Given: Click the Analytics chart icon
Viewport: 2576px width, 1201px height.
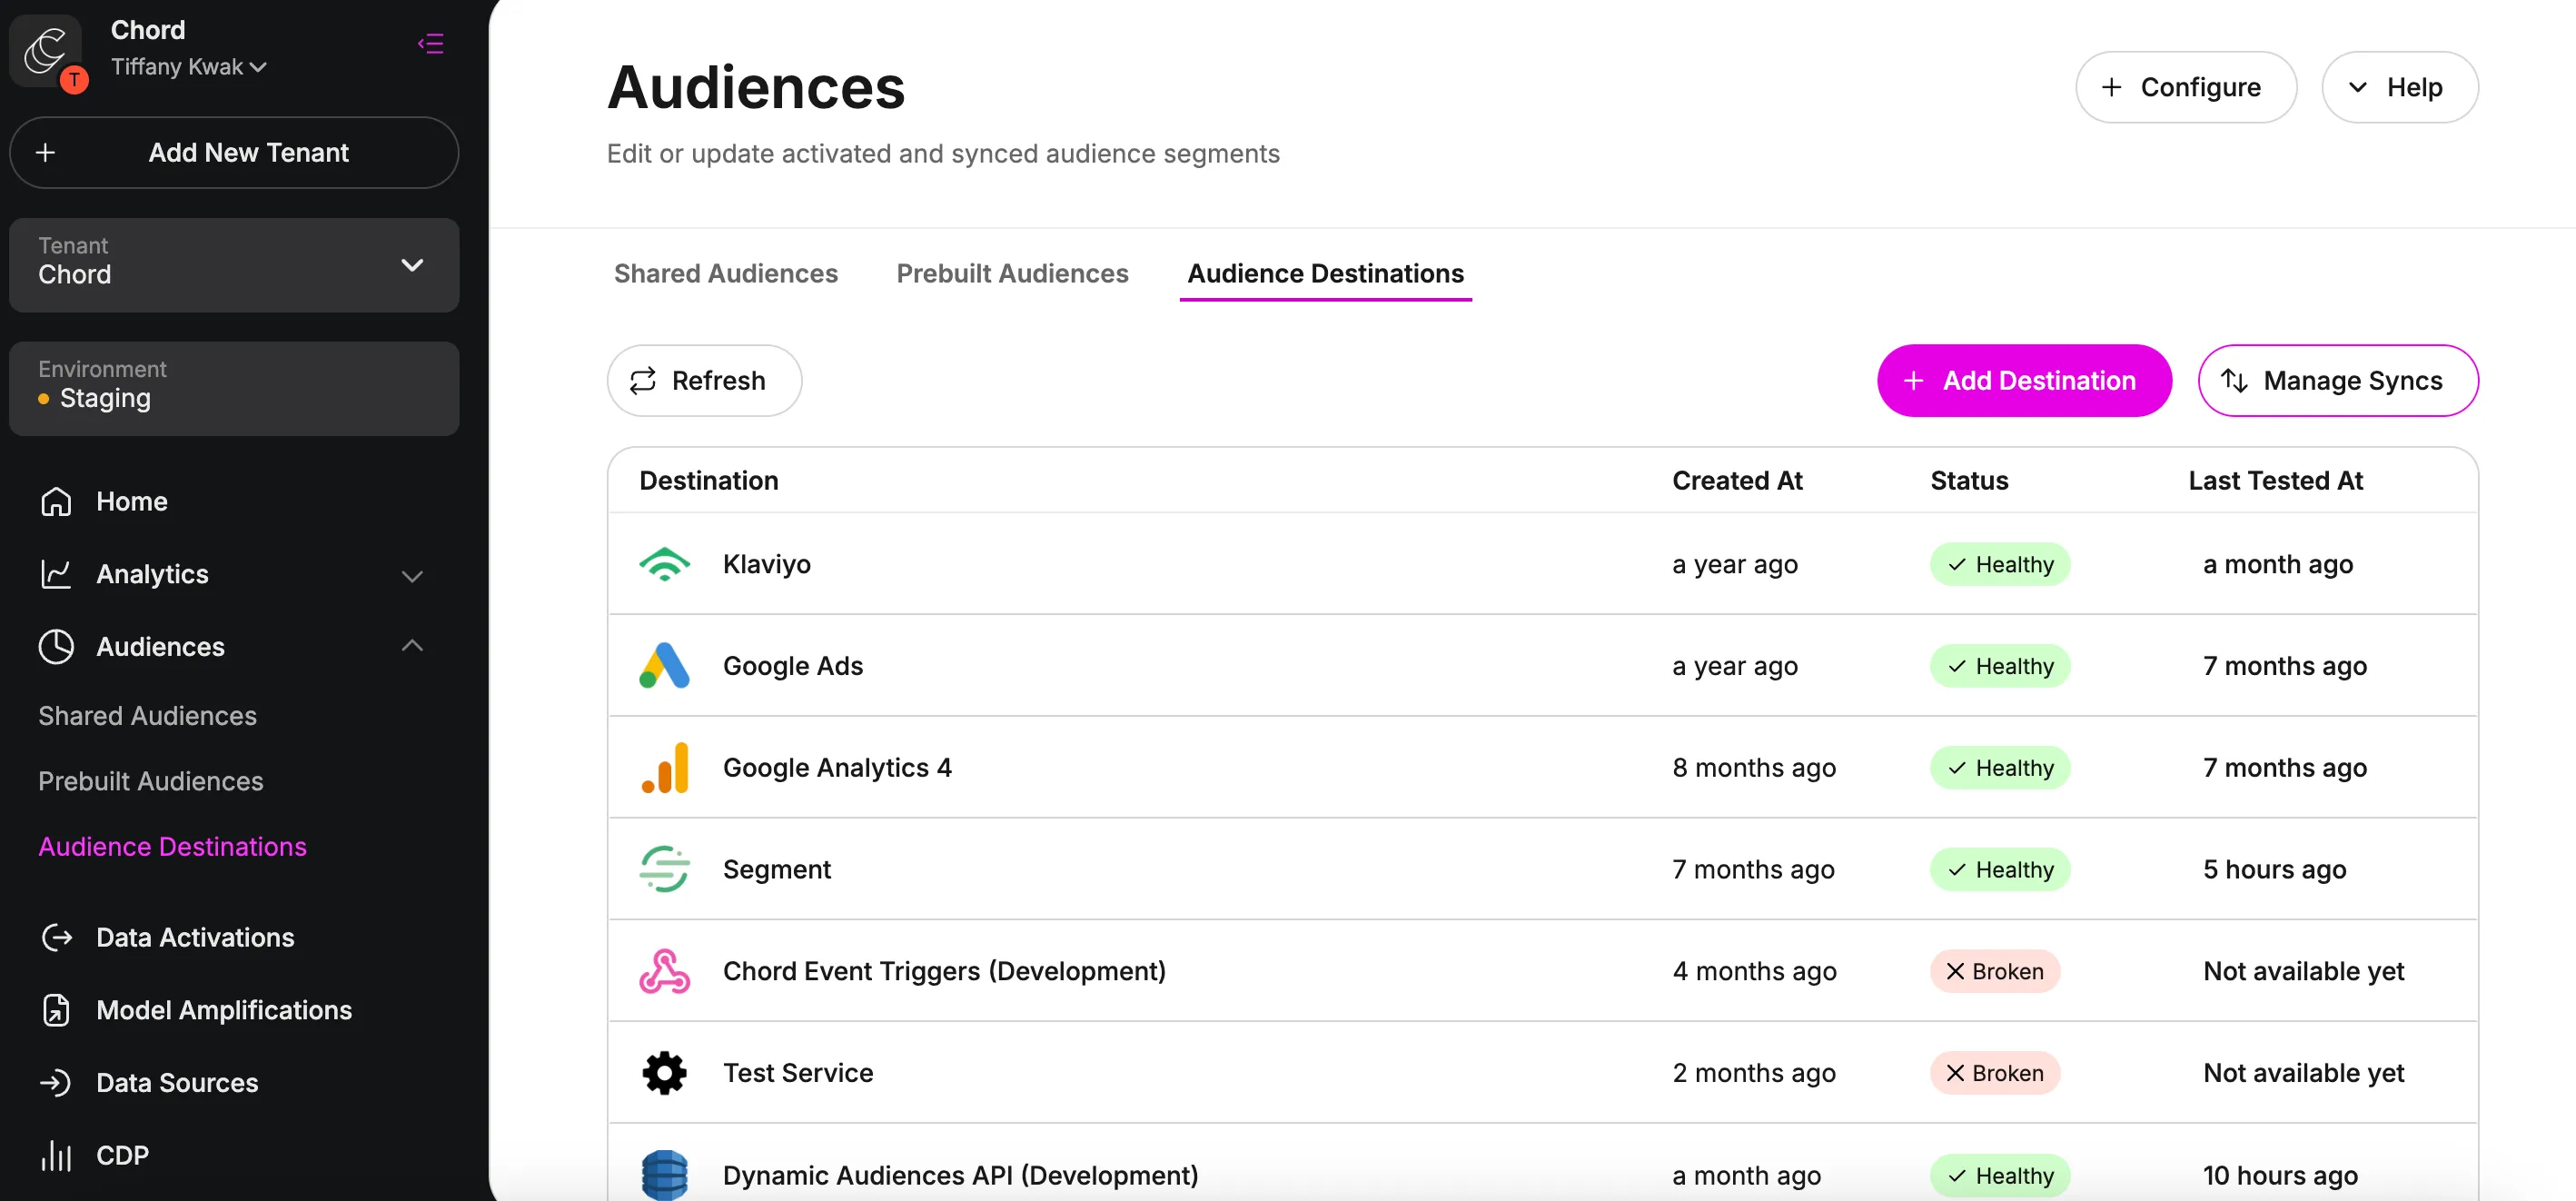Looking at the screenshot, I should [56, 574].
